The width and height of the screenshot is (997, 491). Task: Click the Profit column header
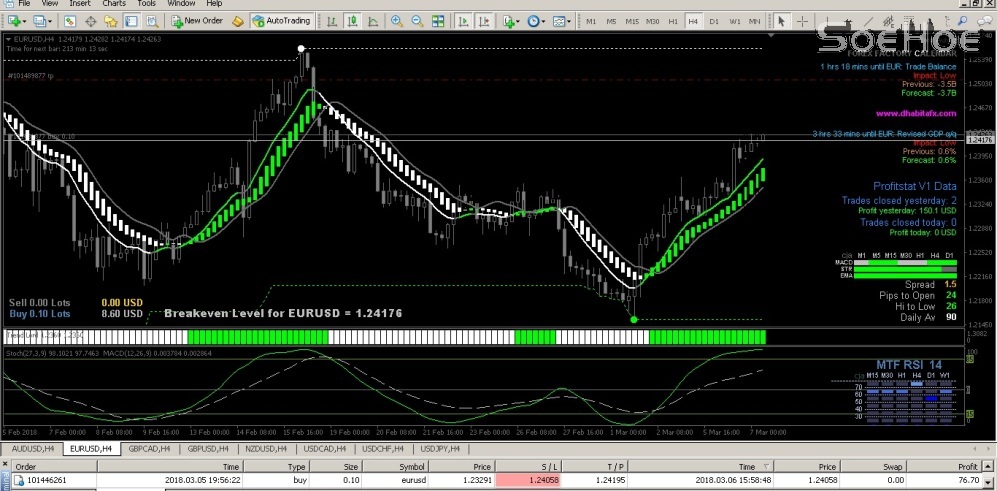(966, 466)
